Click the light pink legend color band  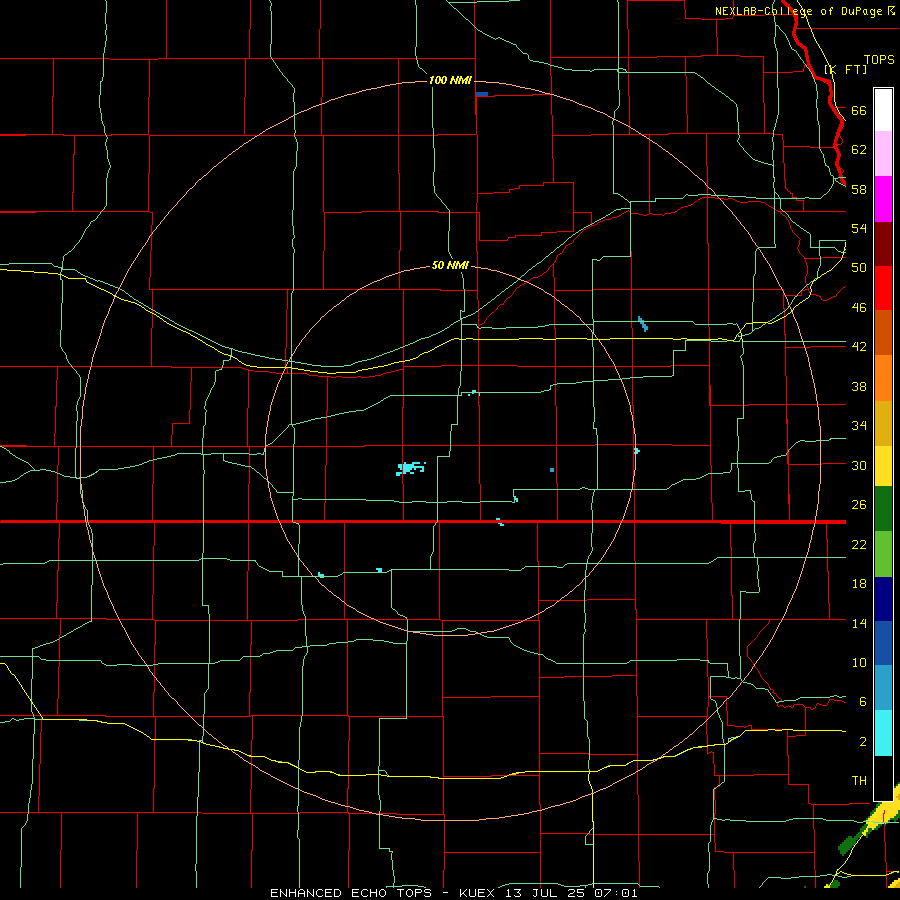(883, 154)
